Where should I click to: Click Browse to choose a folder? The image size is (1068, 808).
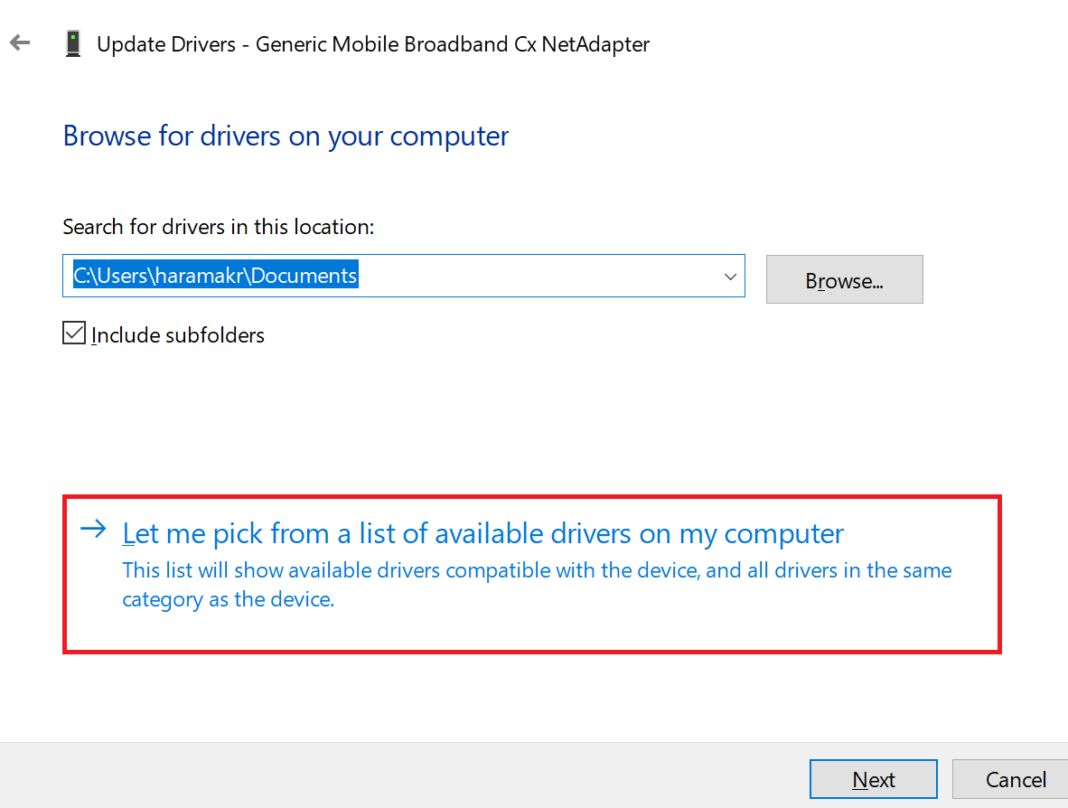coord(844,279)
